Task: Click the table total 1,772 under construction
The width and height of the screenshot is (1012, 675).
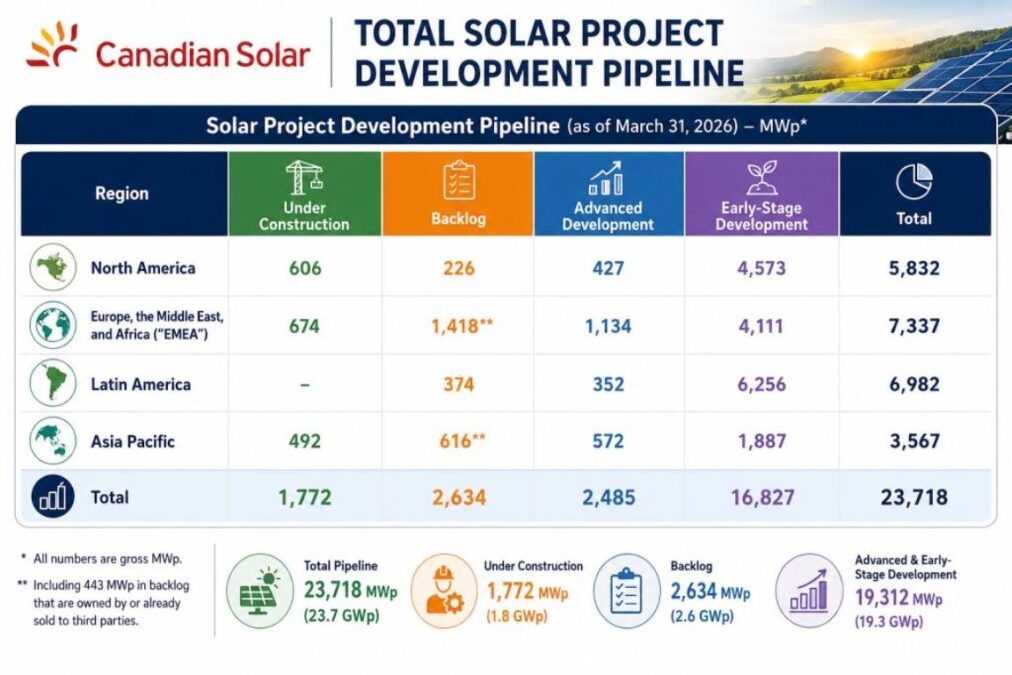Action: coord(305,498)
